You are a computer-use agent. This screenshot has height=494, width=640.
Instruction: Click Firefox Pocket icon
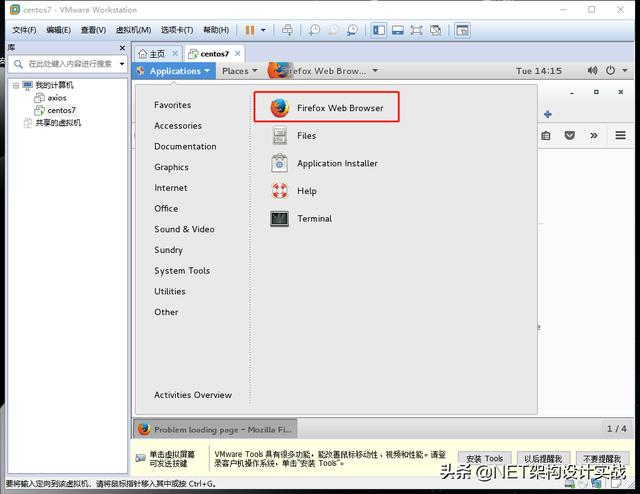click(569, 135)
